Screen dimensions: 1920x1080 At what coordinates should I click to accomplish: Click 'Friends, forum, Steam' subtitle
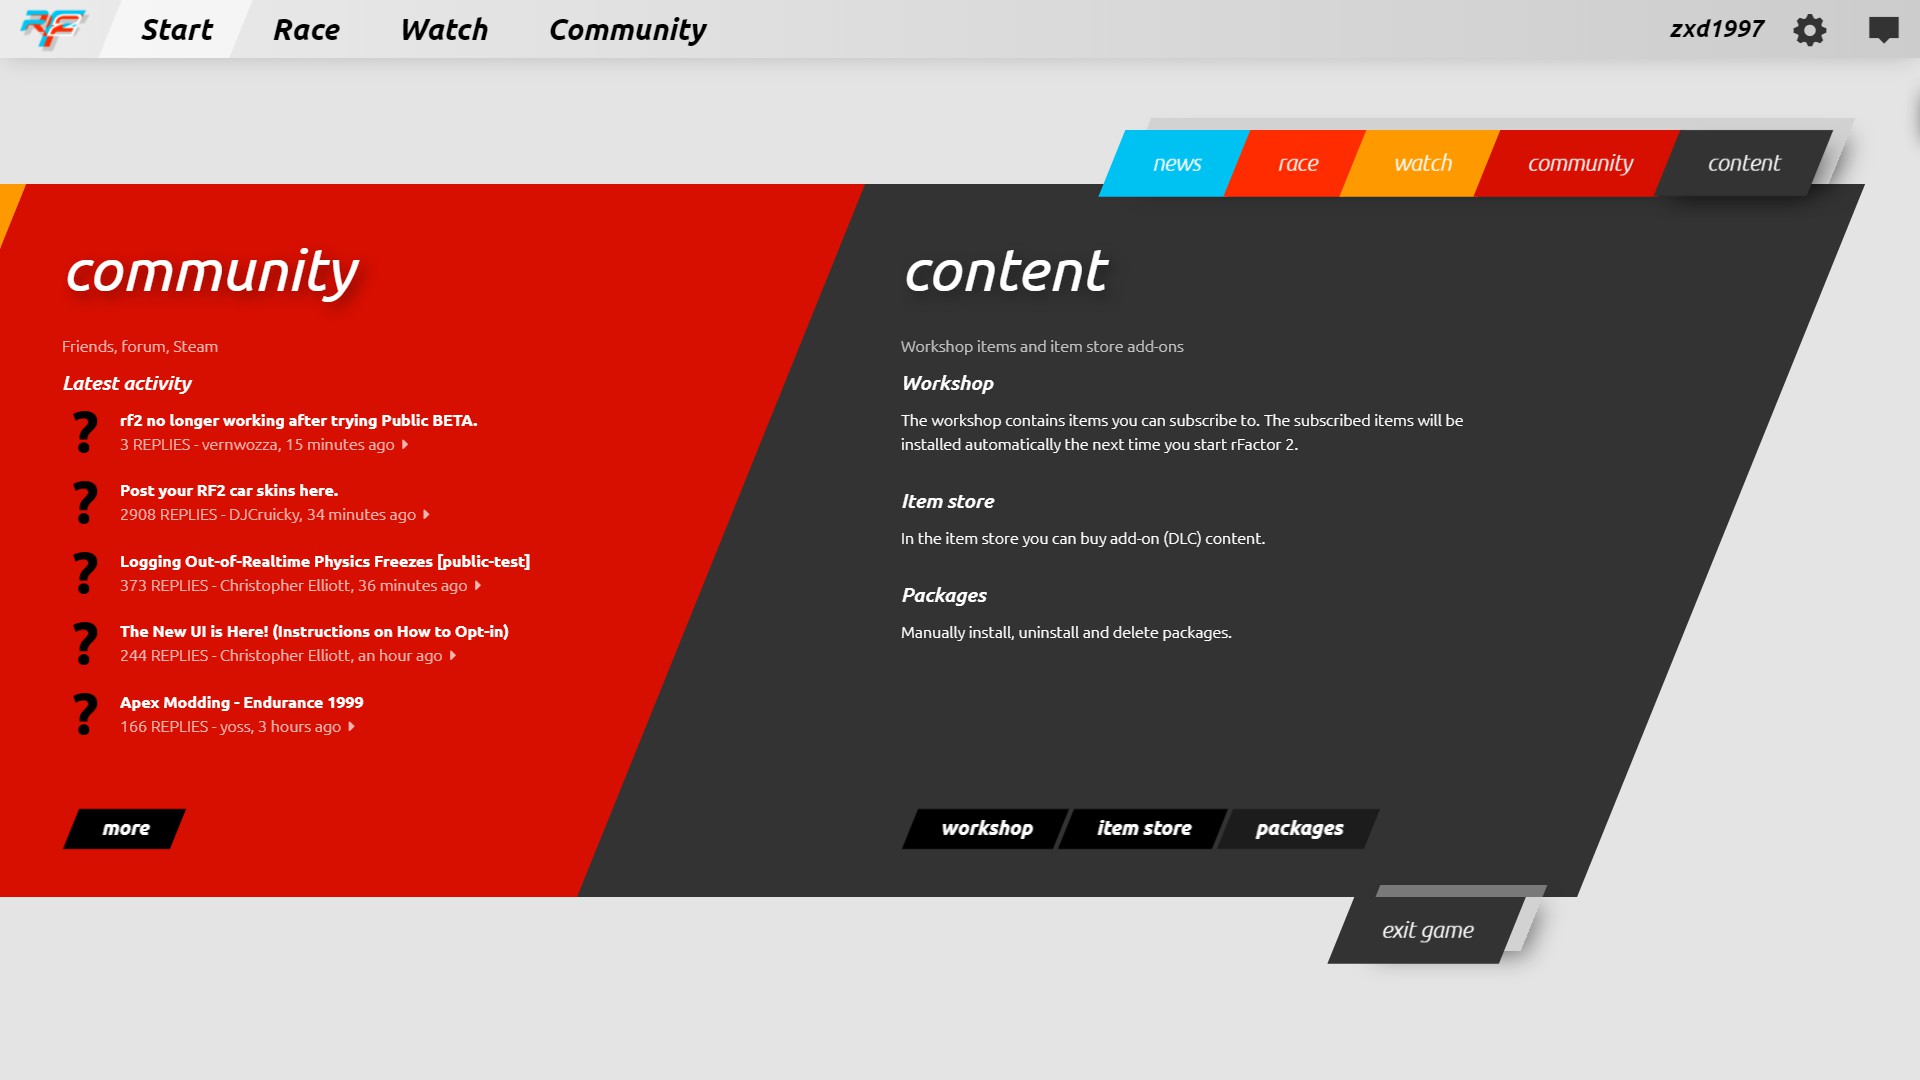click(140, 347)
